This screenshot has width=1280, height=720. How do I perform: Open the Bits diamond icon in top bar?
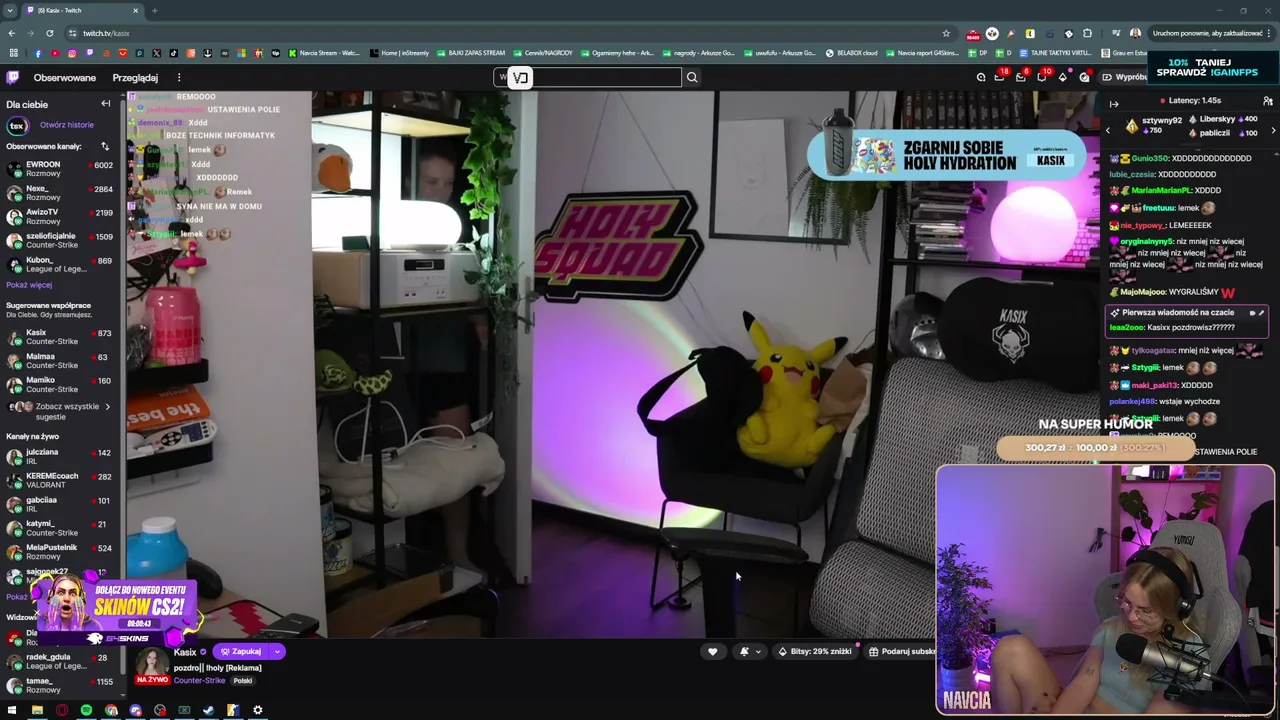pos(1063,77)
